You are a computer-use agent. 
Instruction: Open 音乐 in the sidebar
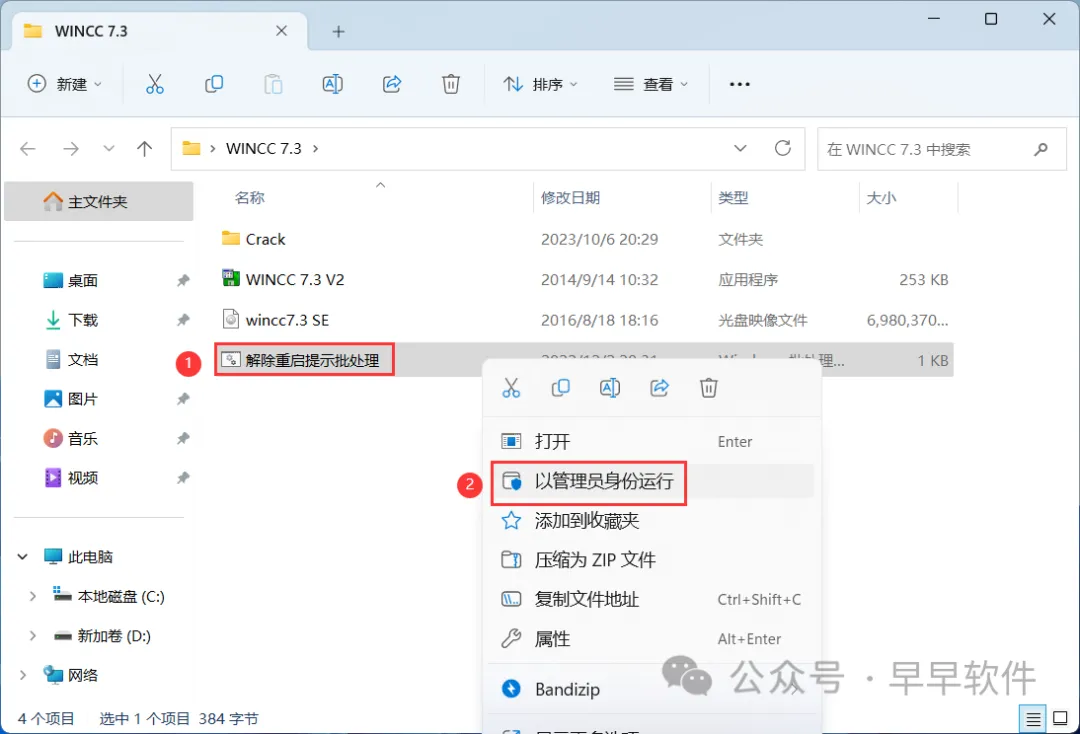click(x=83, y=438)
